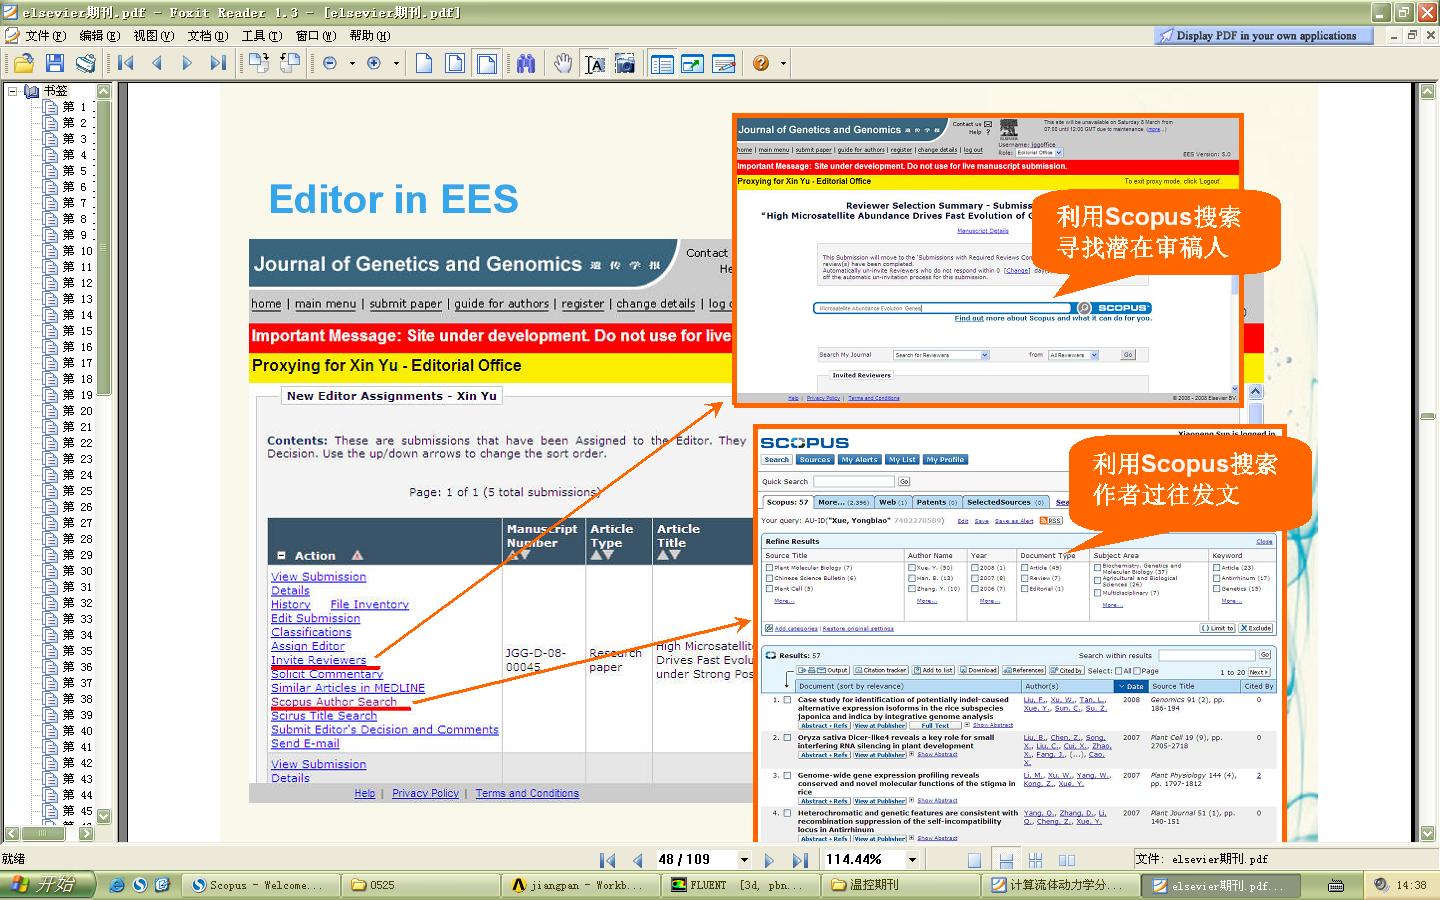Save the document with the floppy icon
The width and height of the screenshot is (1440, 900).
tap(55, 63)
